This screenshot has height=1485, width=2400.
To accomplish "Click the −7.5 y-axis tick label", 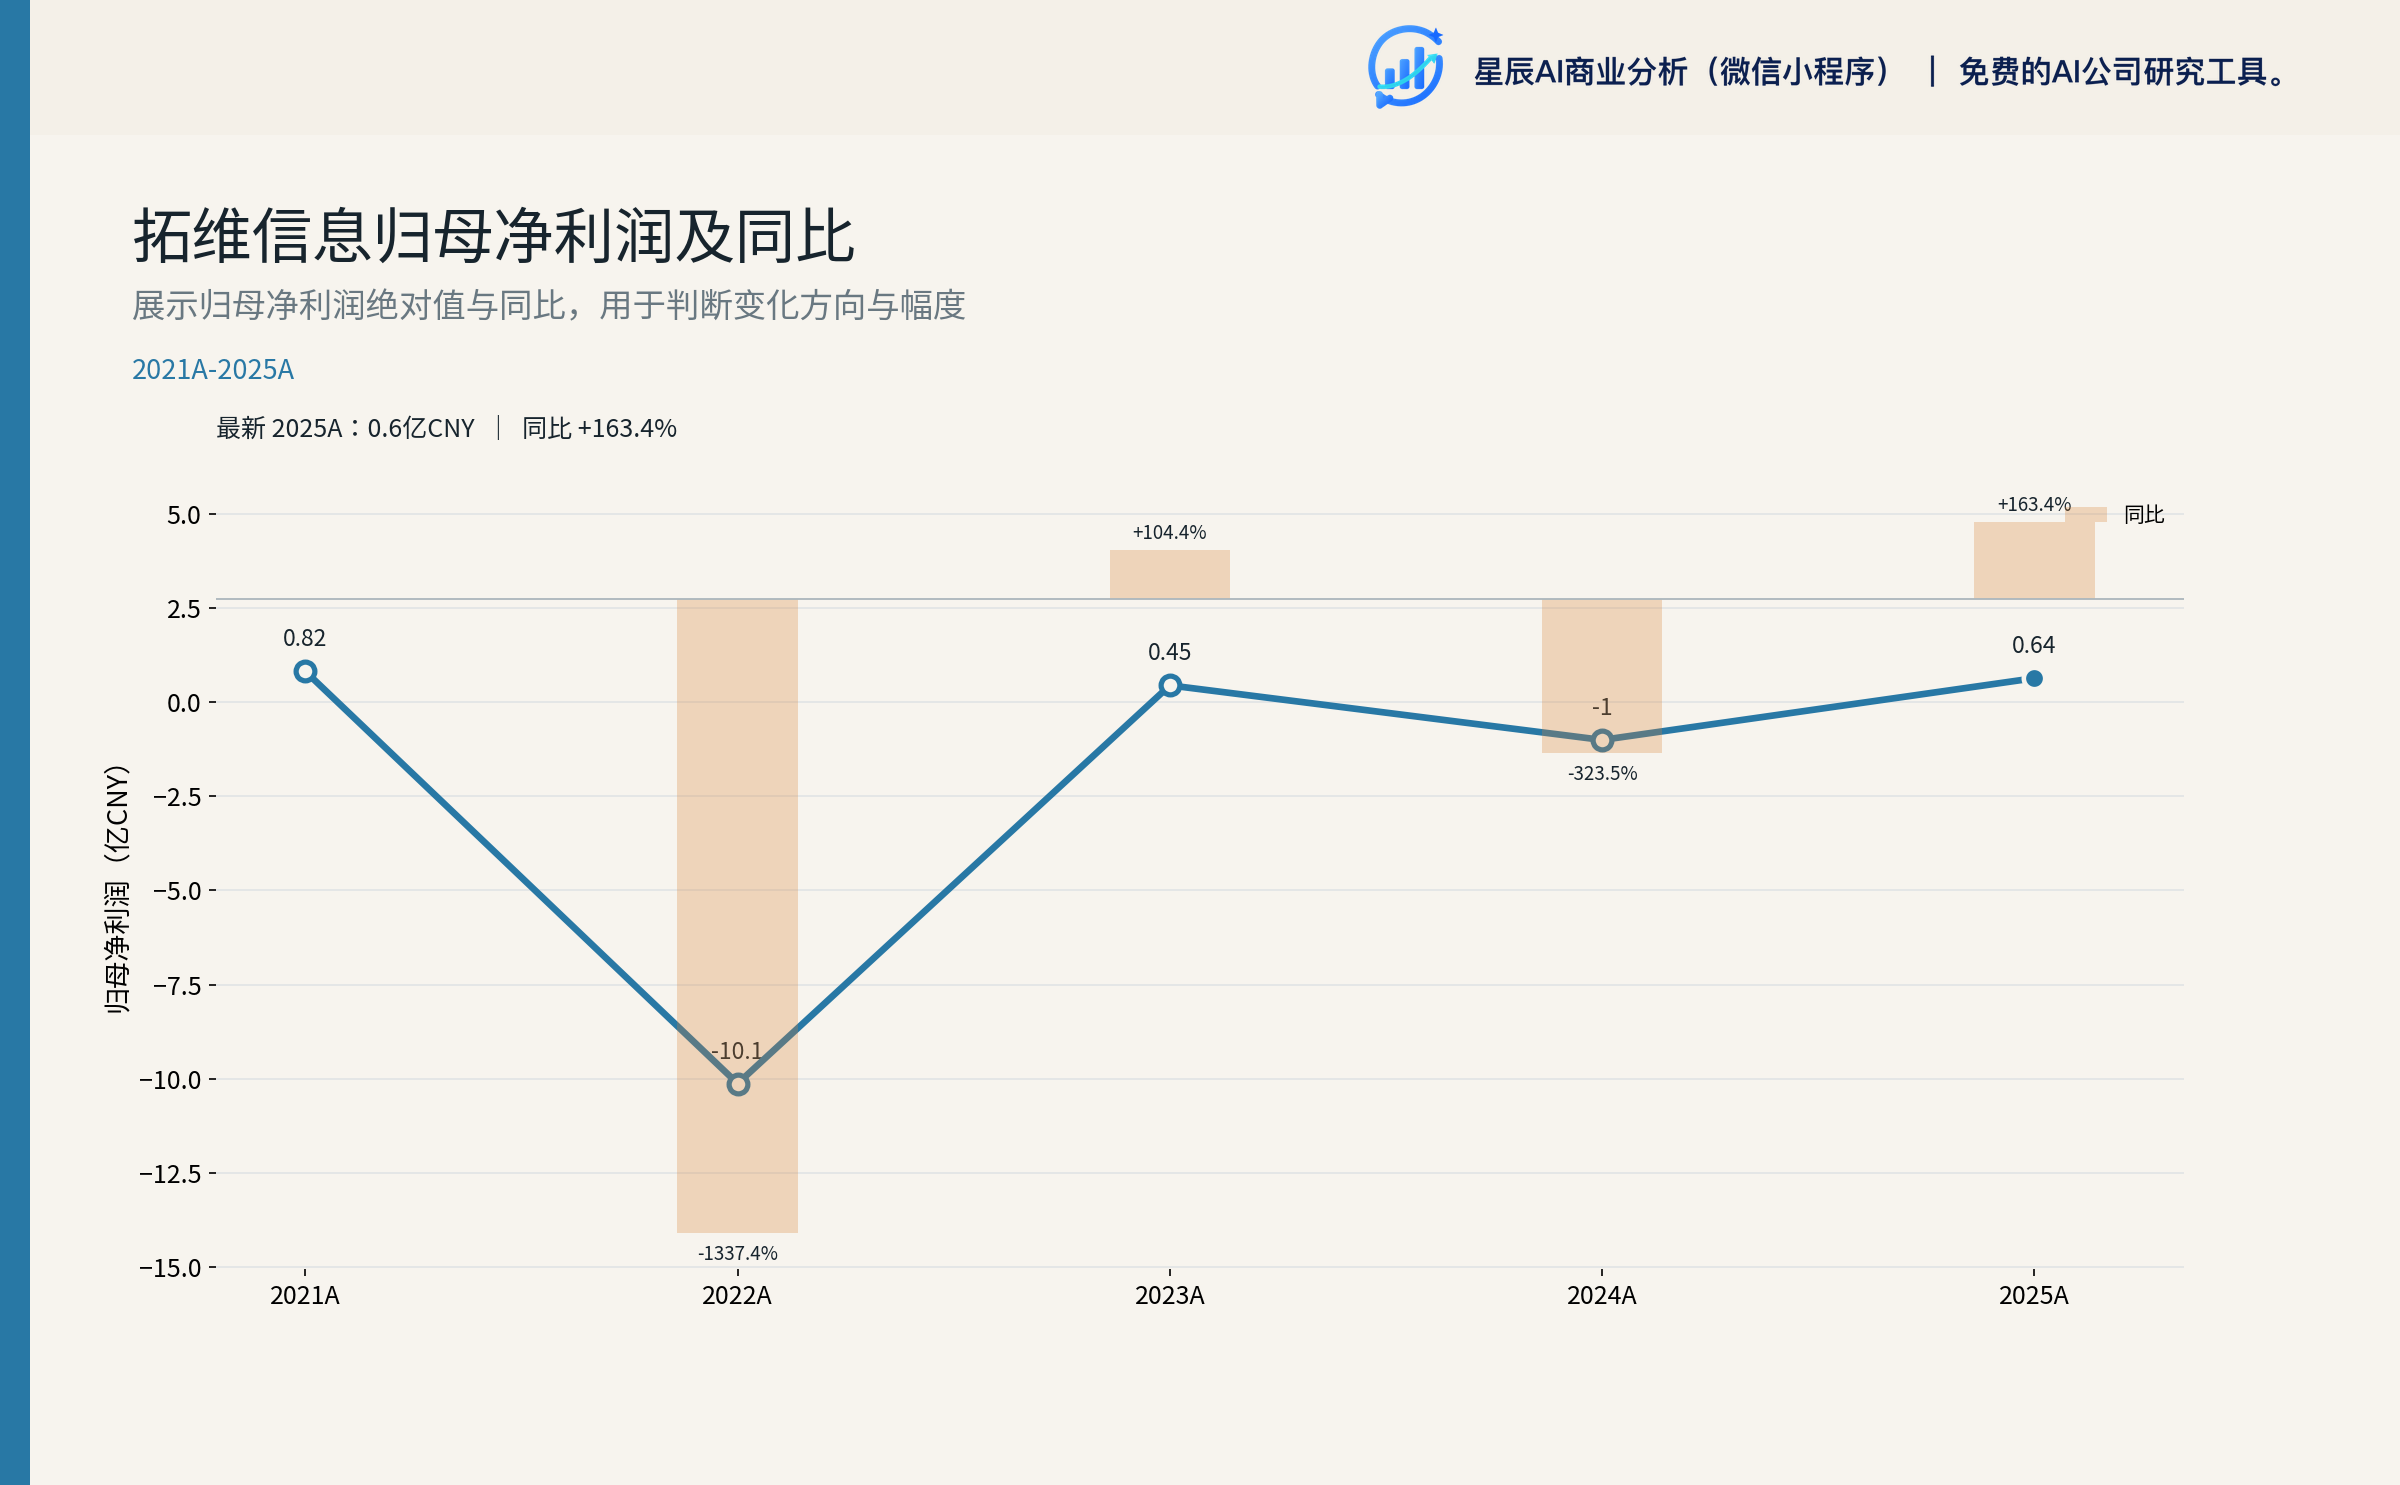I will click(178, 986).
